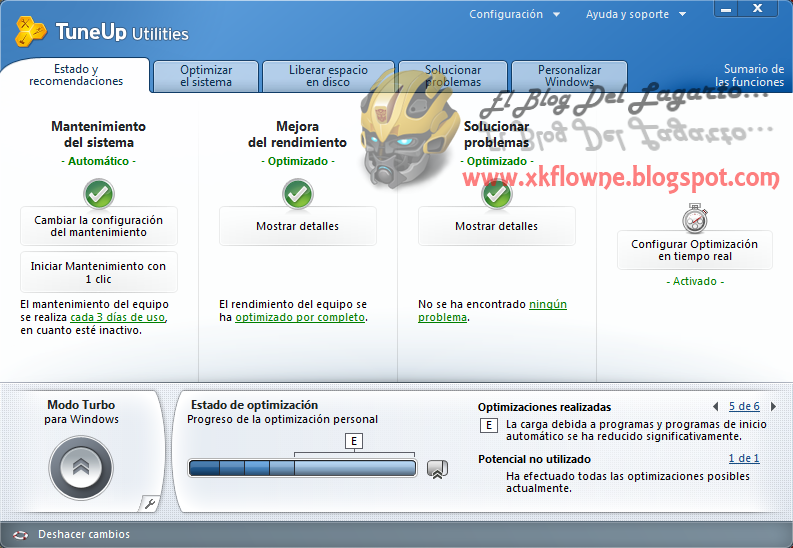This screenshot has width=793, height=548.
Task: Click the E marker above the progress bar
Action: pos(354,441)
